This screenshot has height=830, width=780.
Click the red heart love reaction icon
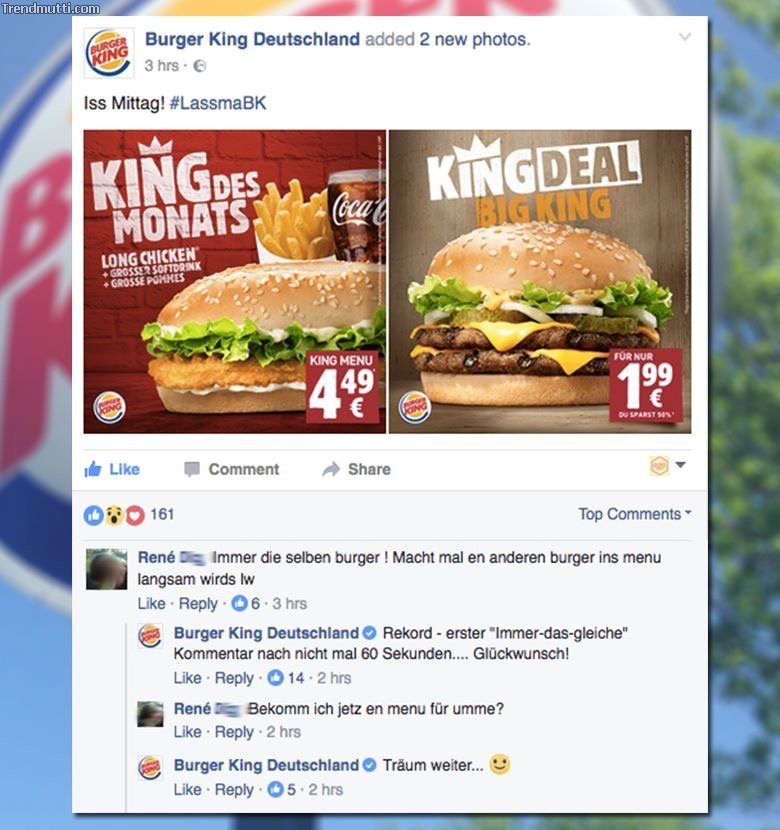point(135,515)
